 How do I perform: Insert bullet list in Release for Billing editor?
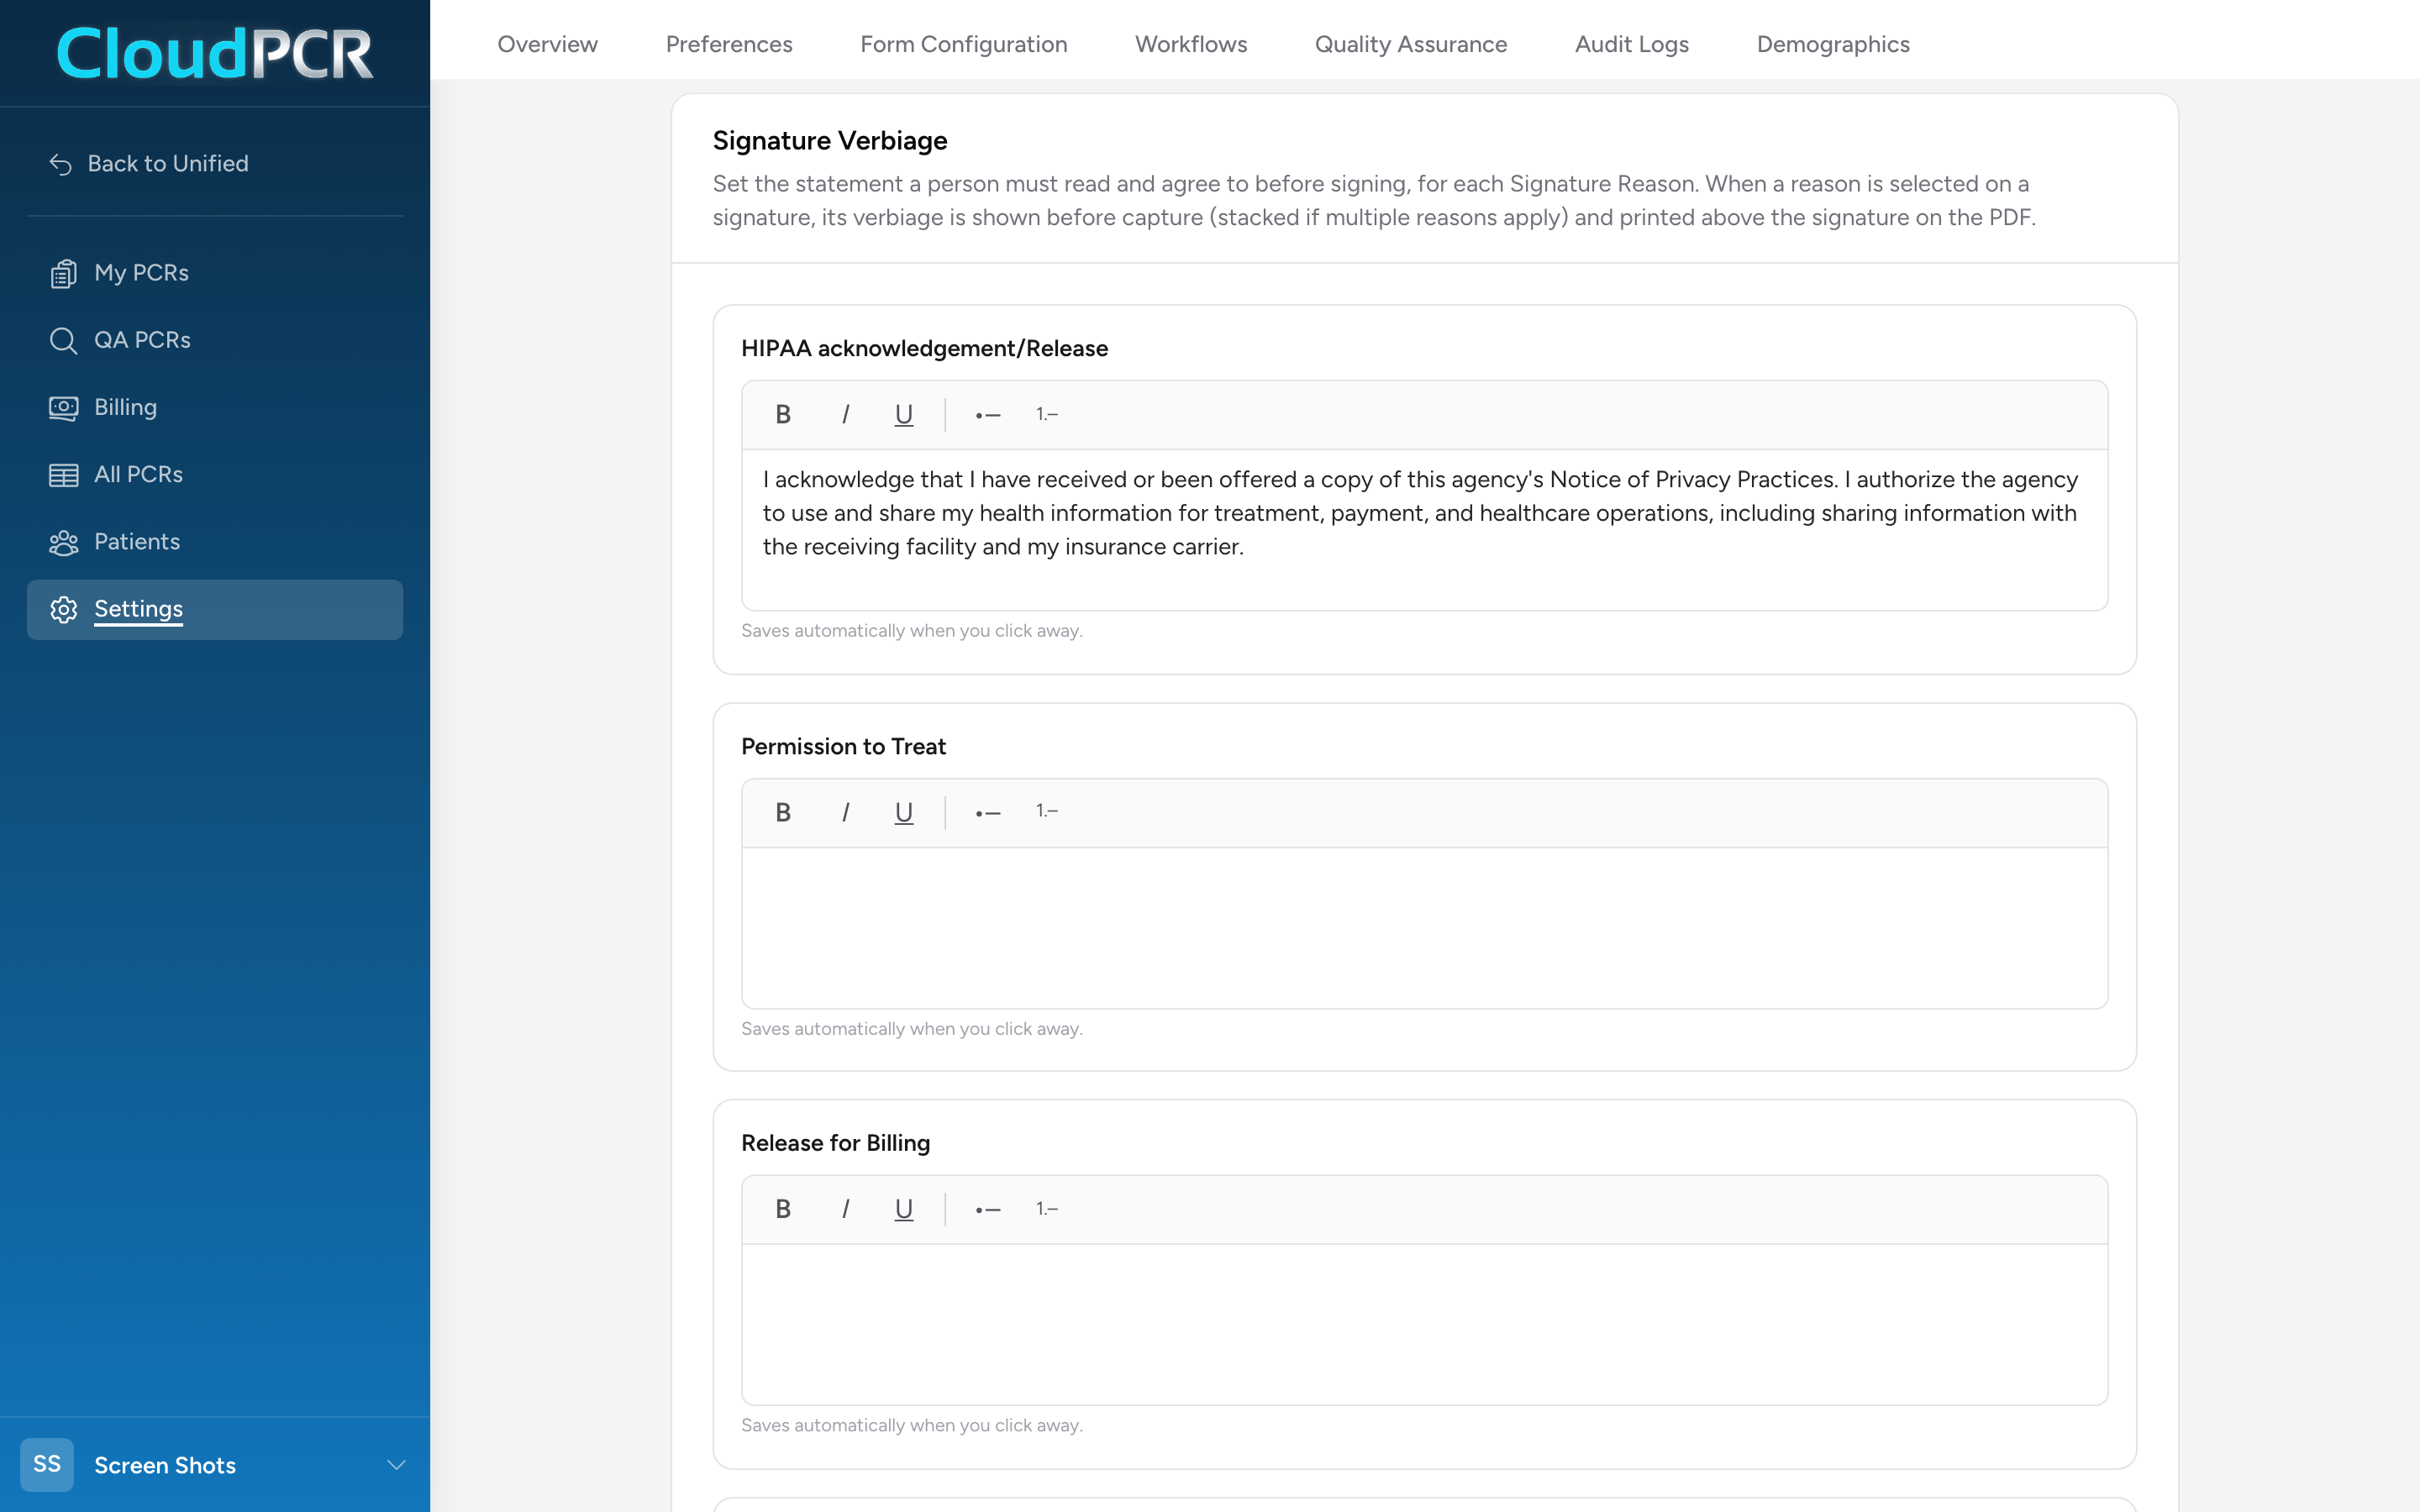[x=988, y=1209]
